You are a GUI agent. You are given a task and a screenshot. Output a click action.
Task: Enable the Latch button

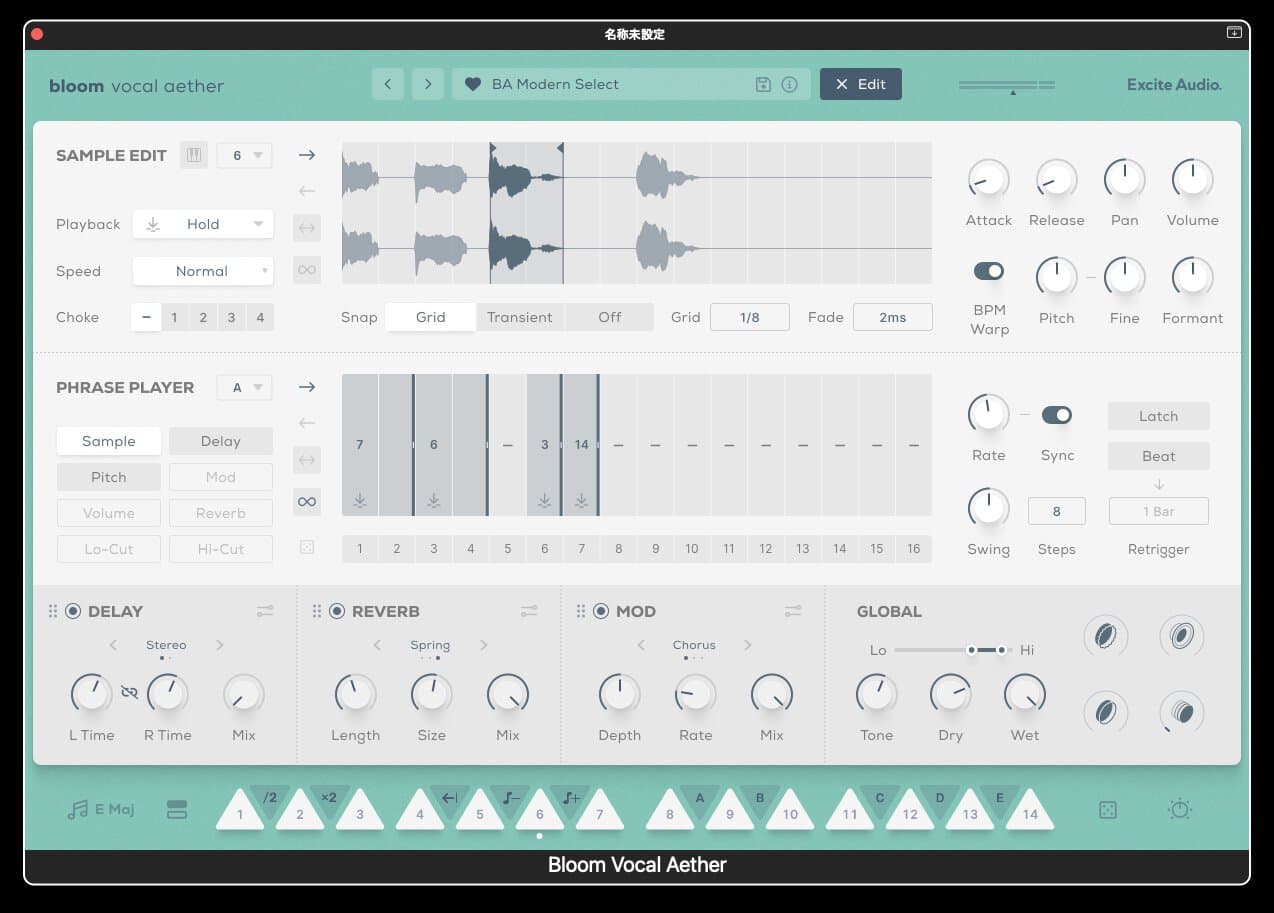point(1159,416)
